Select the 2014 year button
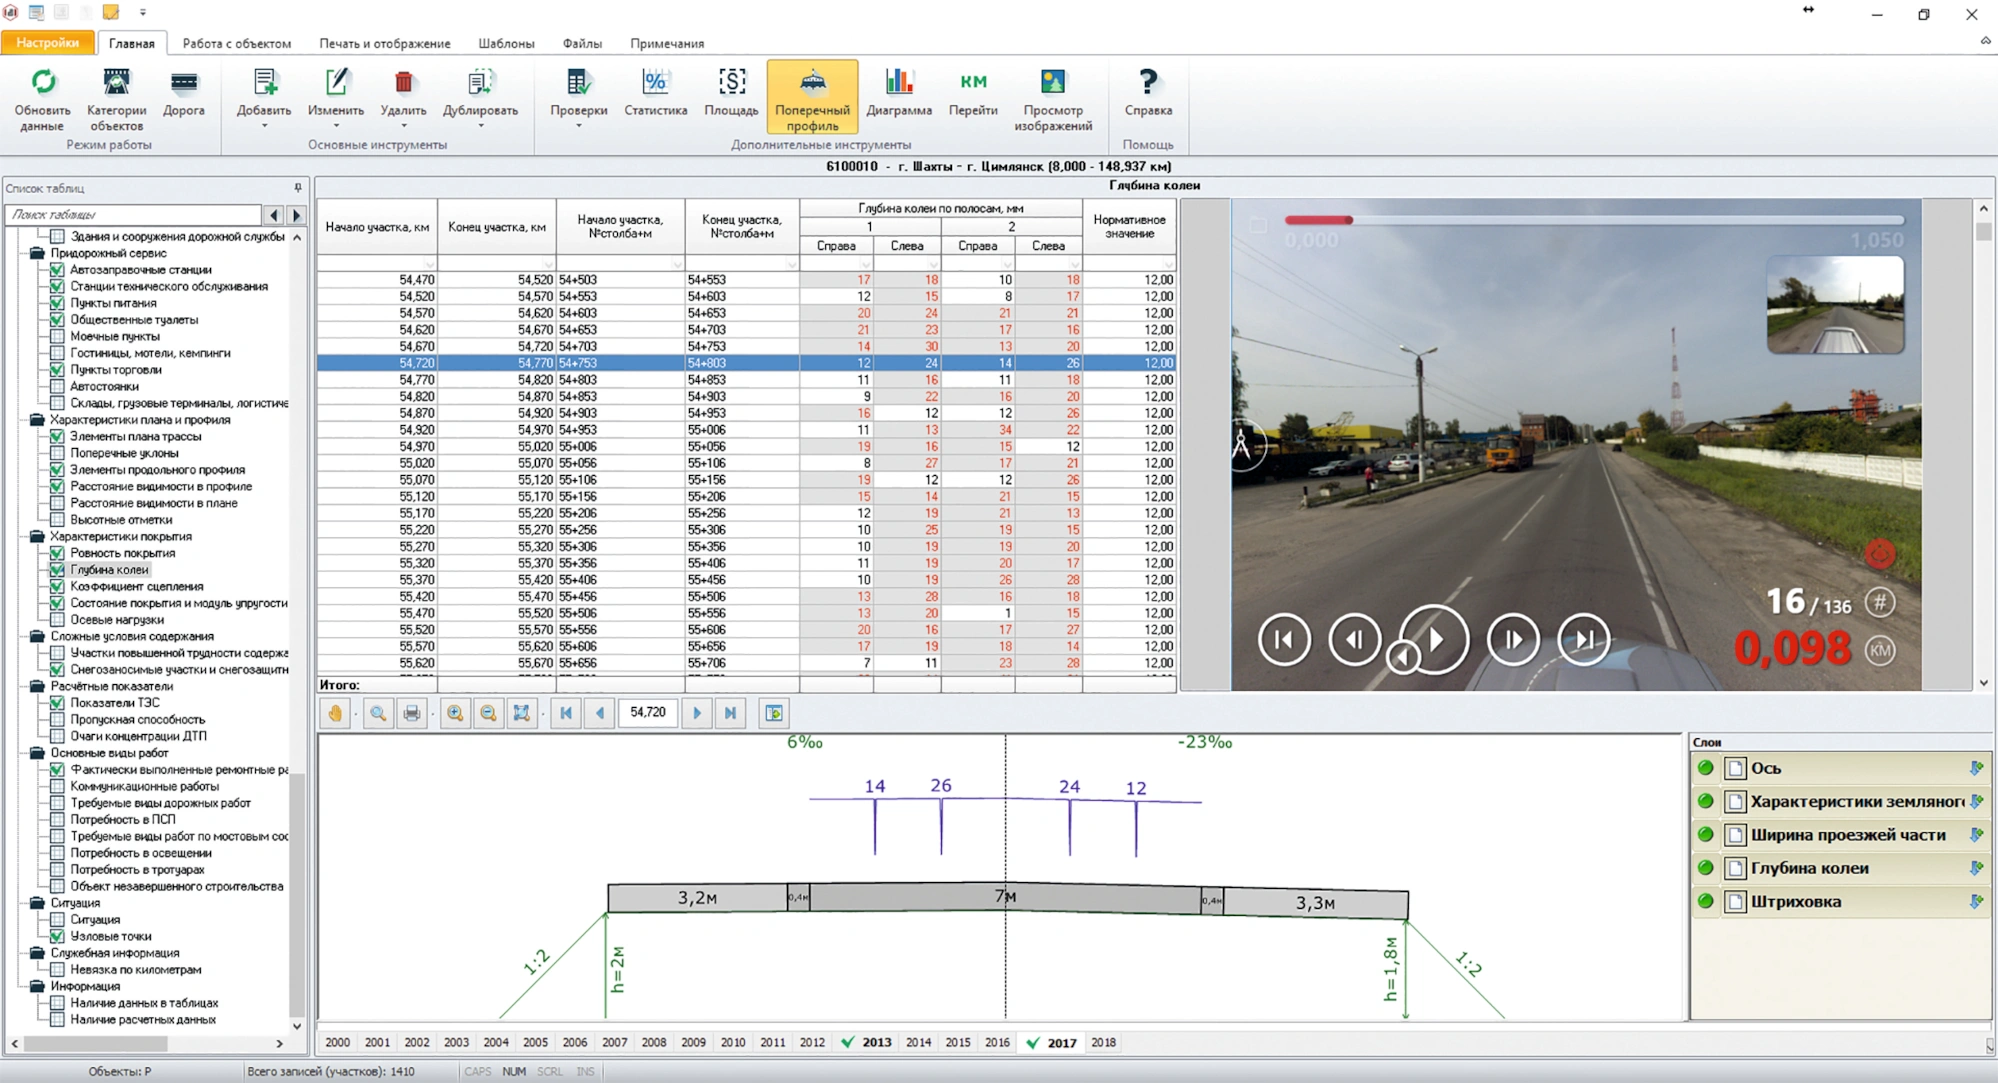The height and width of the screenshot is (1083, 1998). tap(917, 1042)
